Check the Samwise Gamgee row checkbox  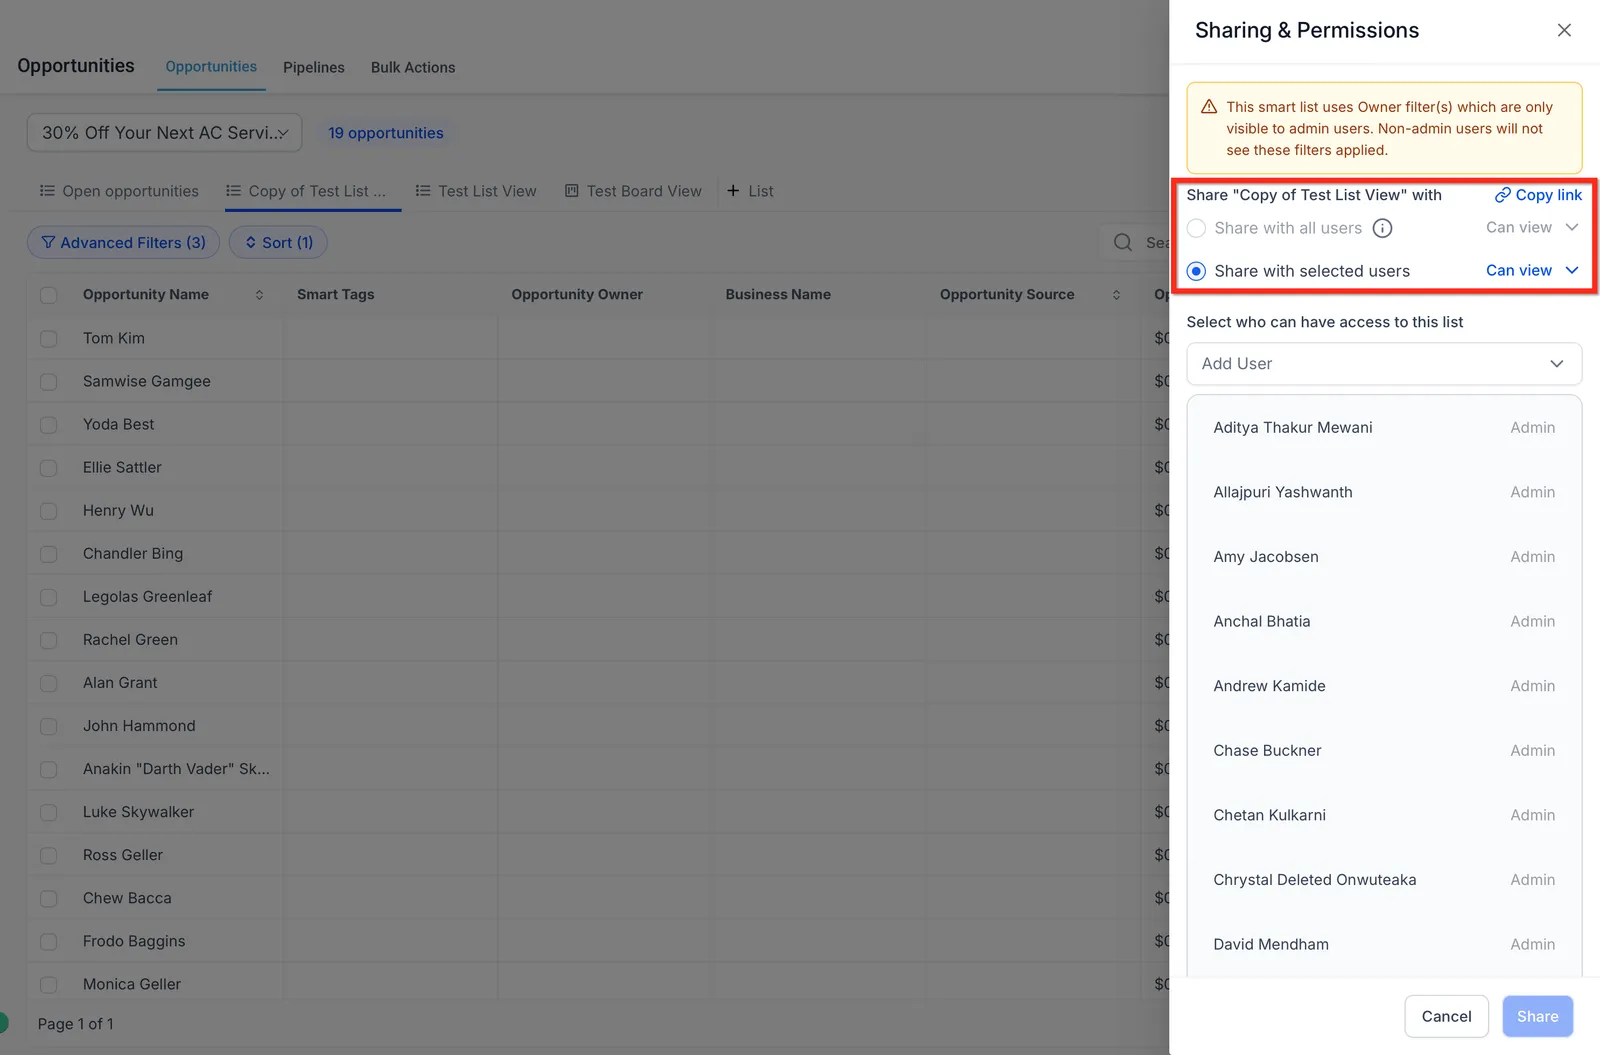48,382
